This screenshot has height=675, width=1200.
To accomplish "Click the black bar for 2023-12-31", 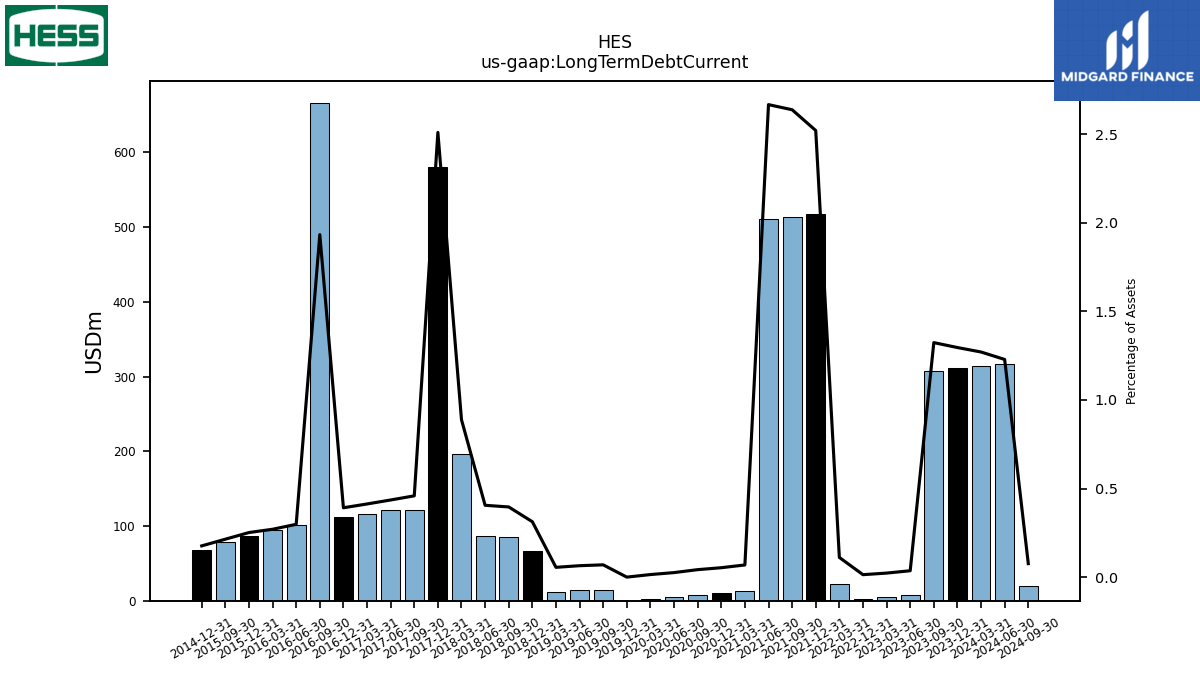I will coord(958,484).
